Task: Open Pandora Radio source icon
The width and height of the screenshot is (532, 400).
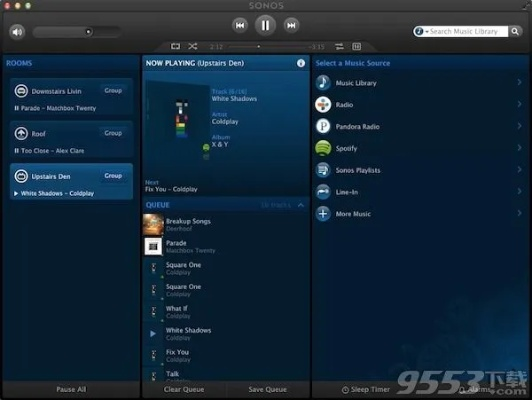Action: [323, 126]
